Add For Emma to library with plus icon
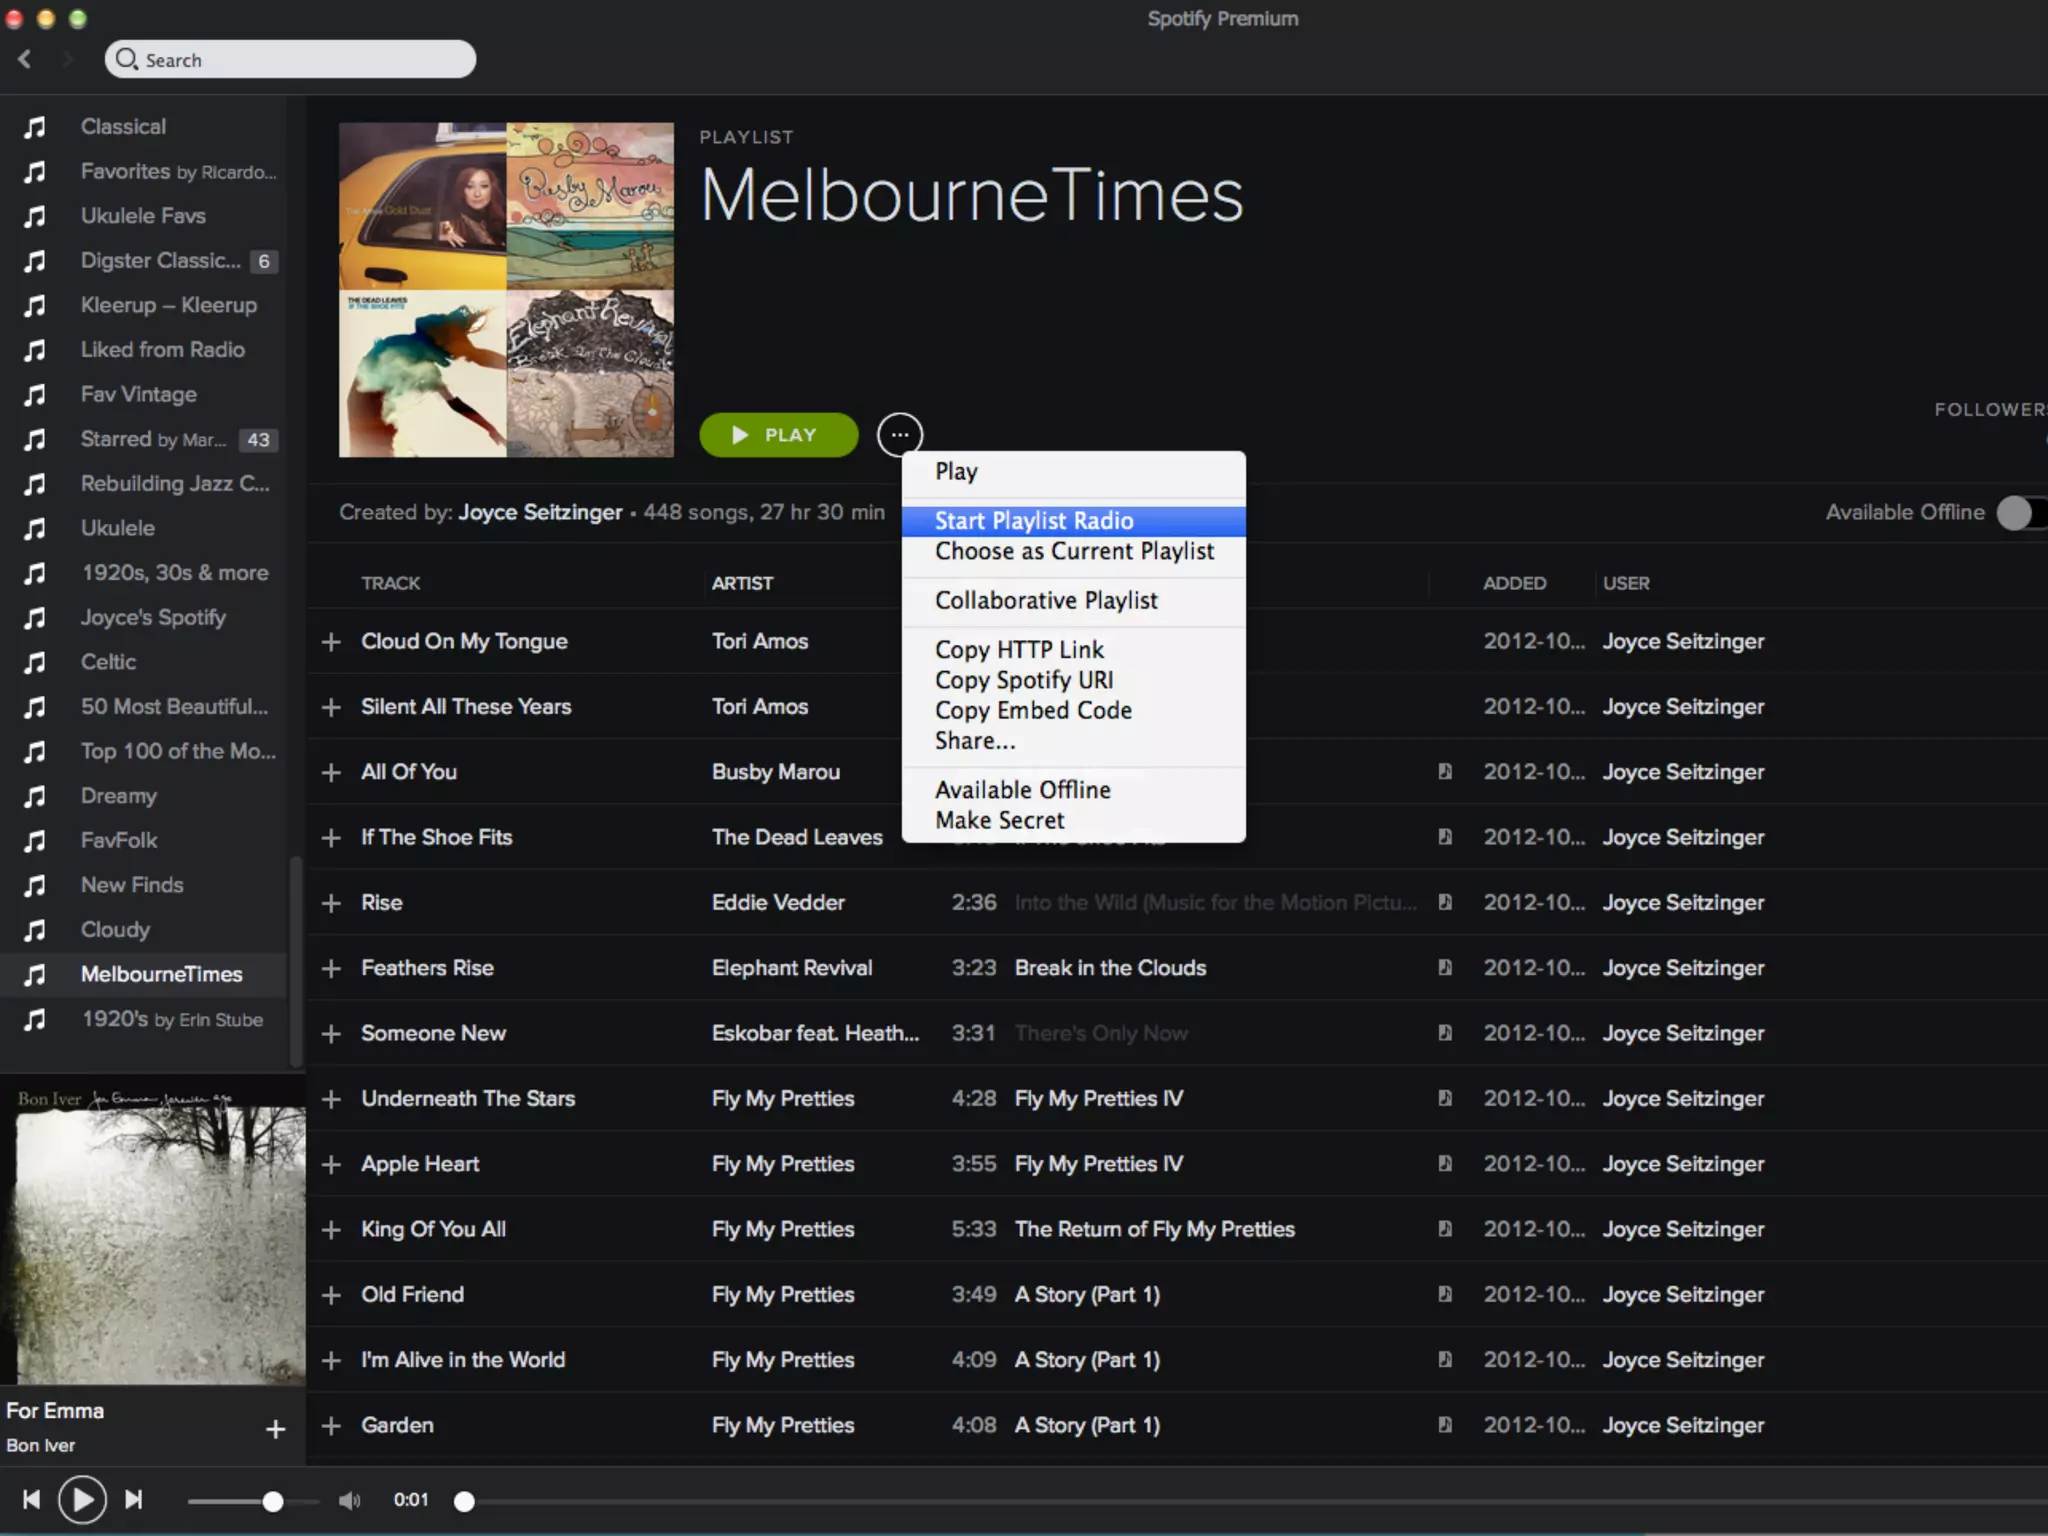Screen dimensions: 2048x1536 [276, 1429]
